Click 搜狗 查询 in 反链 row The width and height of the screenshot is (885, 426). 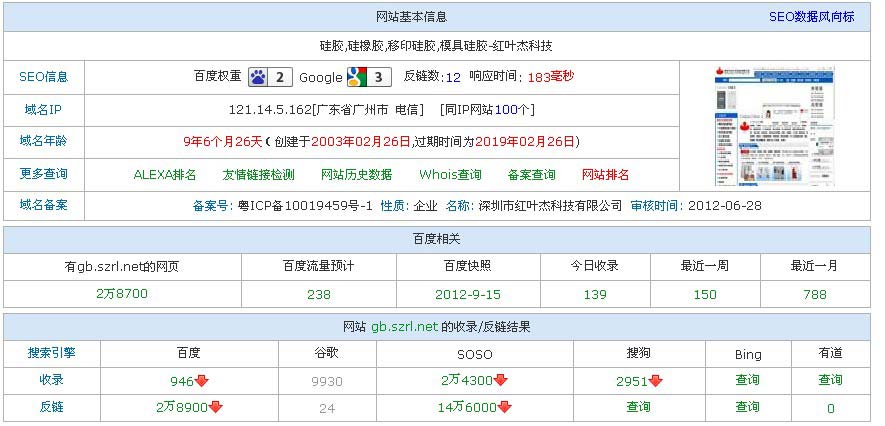pyautogui.click(x=638, y=407)
